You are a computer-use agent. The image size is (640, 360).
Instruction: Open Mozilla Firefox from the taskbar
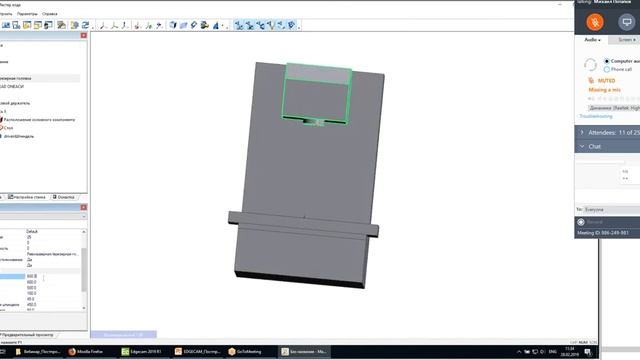[86, 351]
